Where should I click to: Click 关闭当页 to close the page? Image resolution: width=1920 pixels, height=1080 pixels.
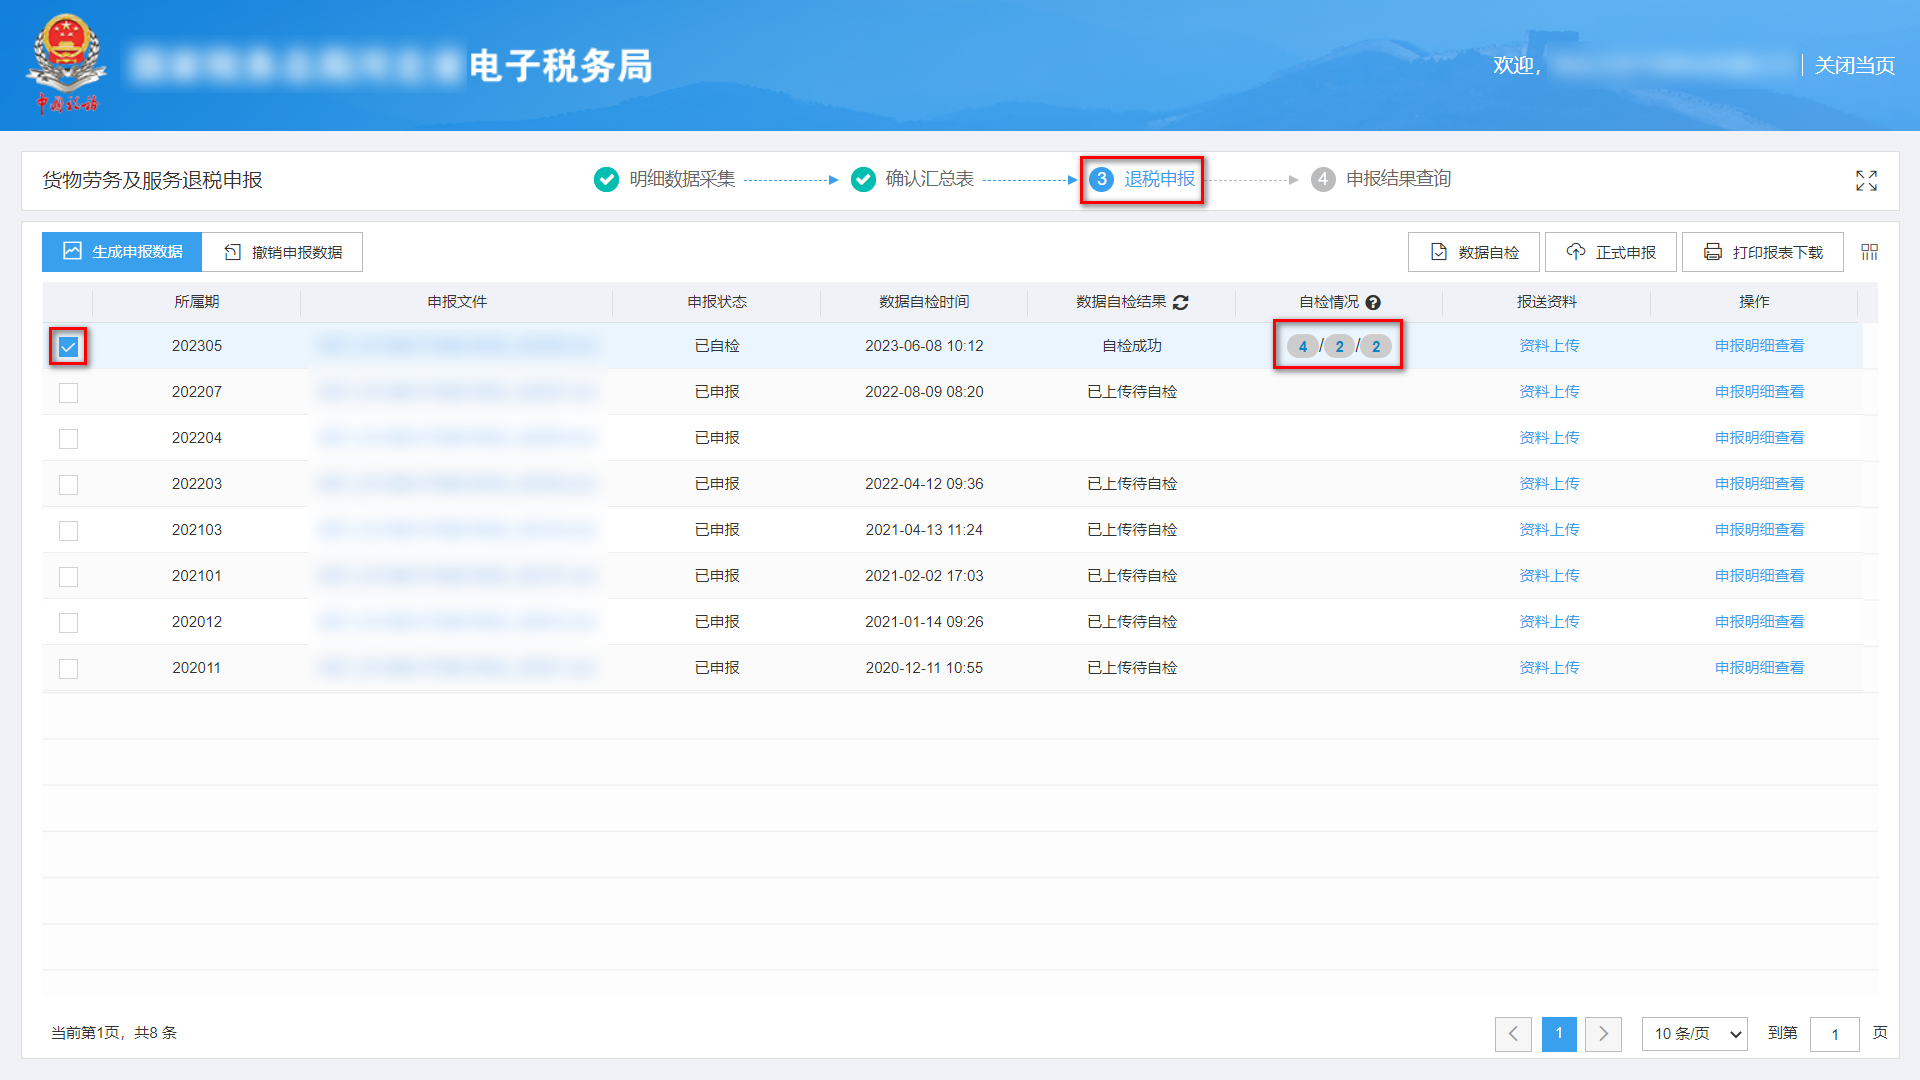1853,65
